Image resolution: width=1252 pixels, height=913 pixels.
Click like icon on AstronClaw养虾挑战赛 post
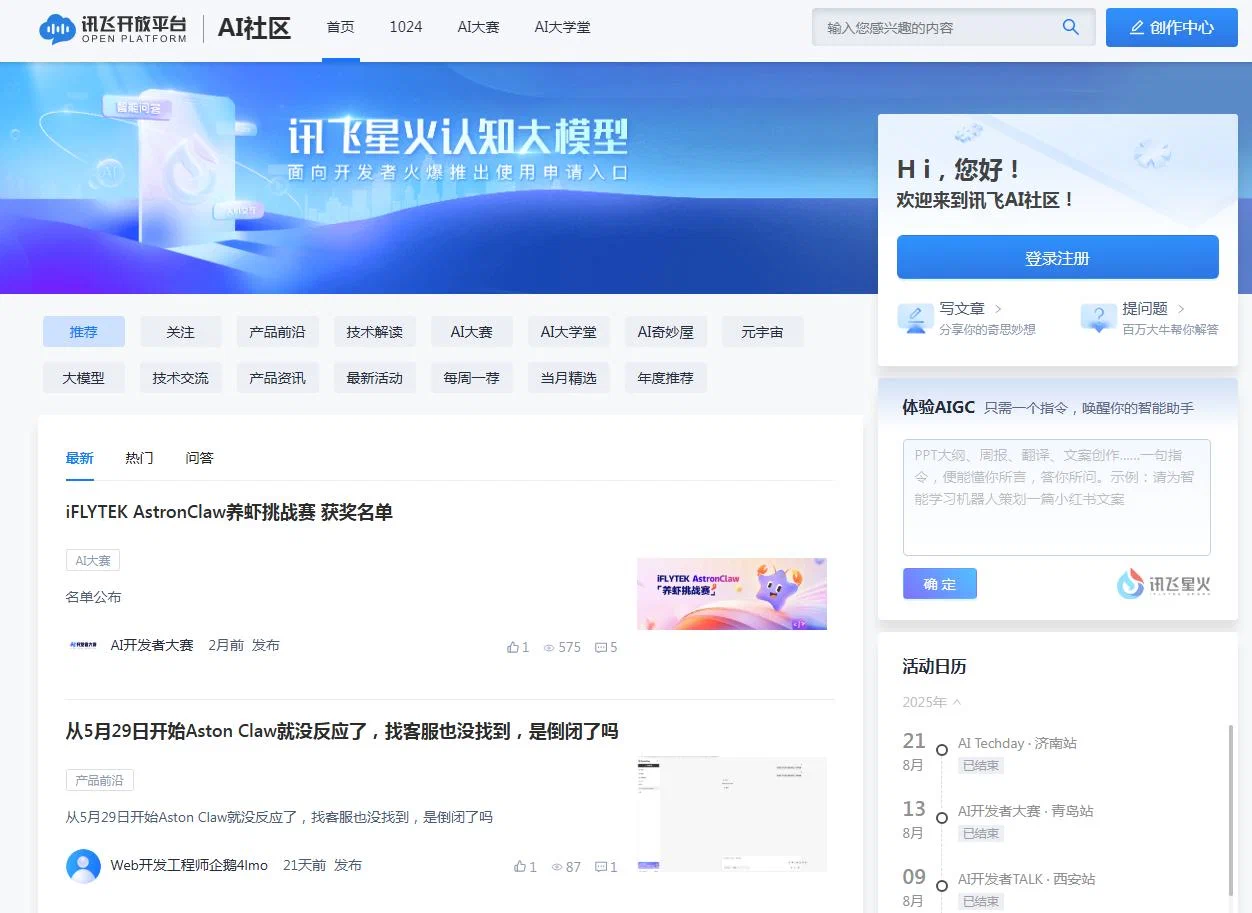513,647
